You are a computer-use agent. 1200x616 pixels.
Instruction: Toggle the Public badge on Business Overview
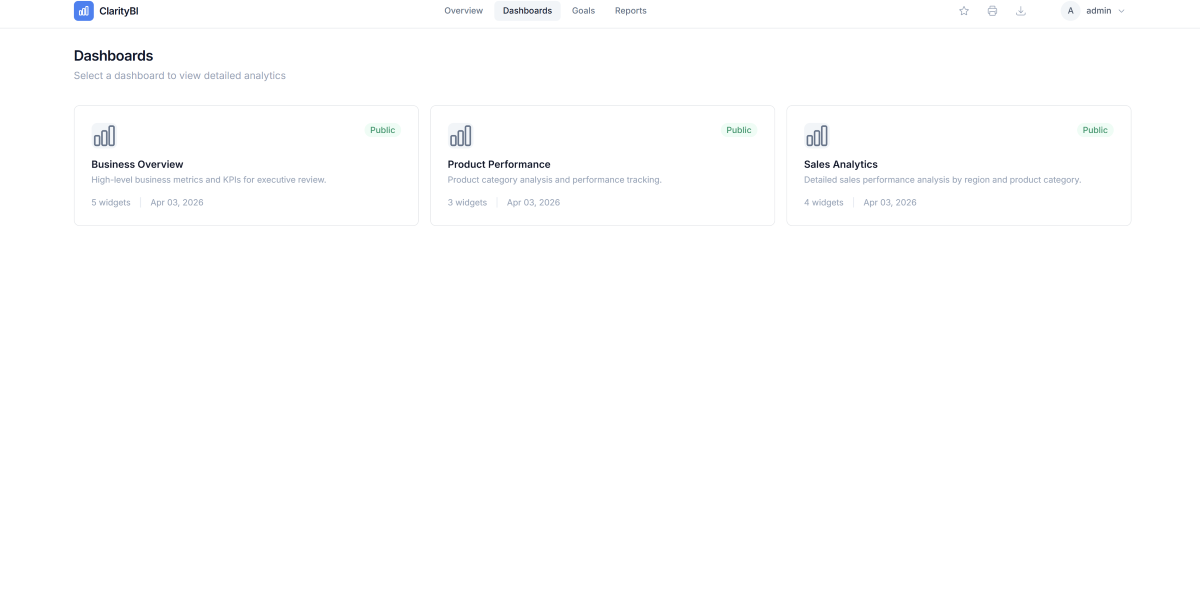click(x=382, y=129)
